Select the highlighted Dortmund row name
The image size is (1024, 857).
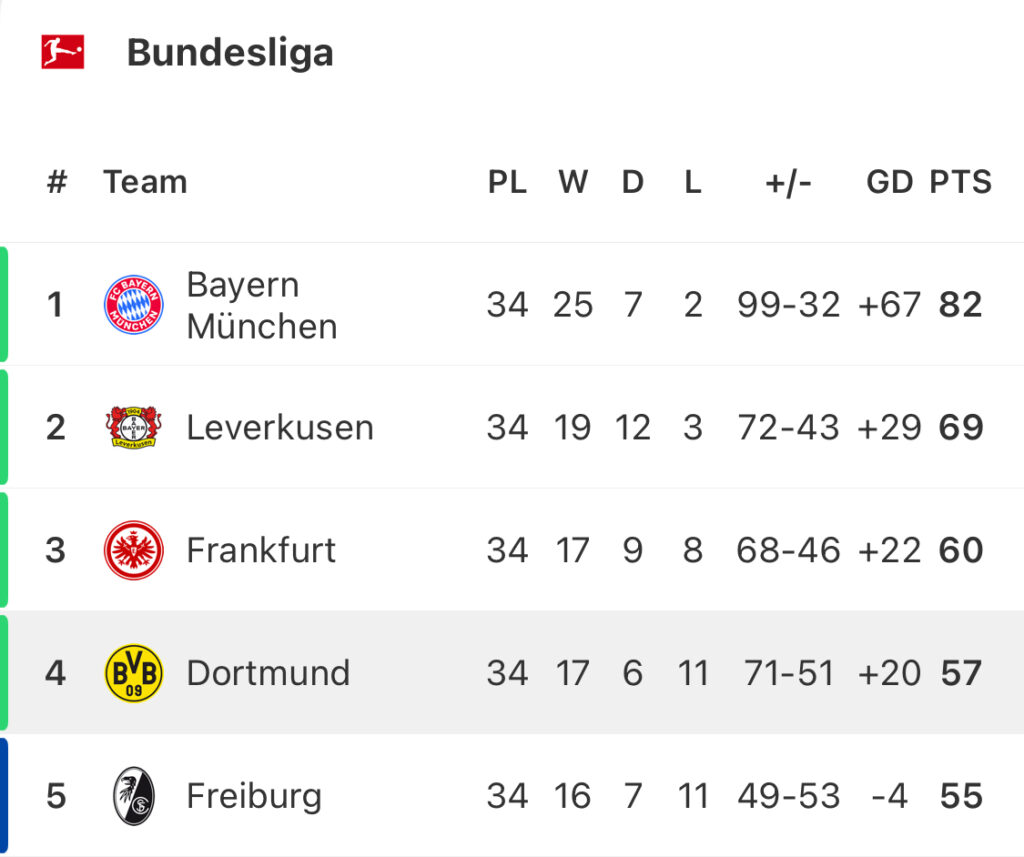point(268,673)
